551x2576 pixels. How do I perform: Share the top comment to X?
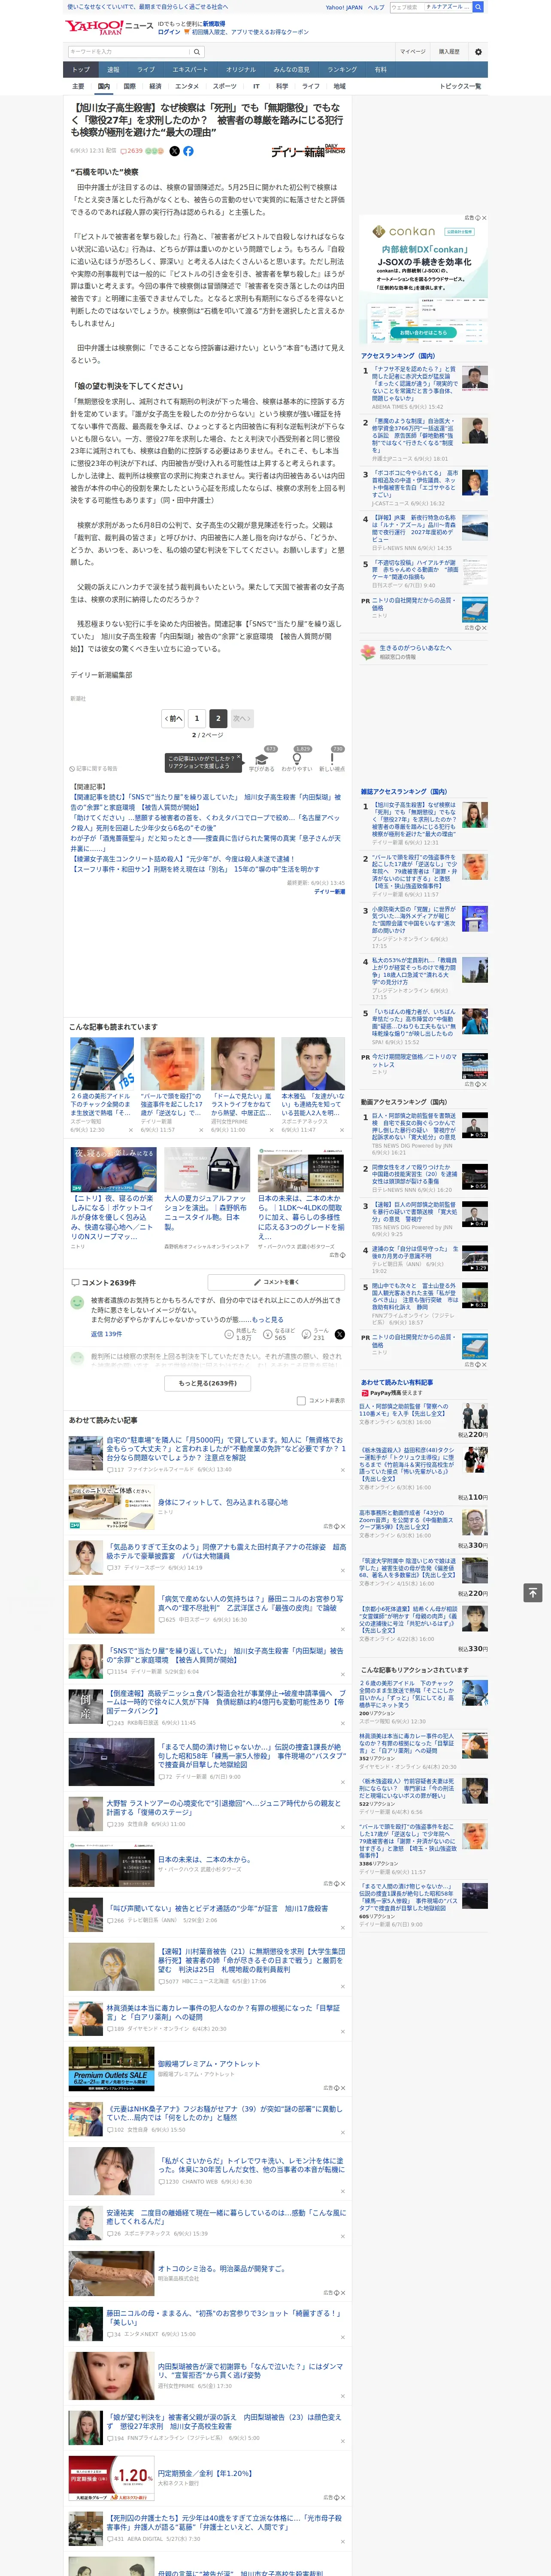point(340,1334)
